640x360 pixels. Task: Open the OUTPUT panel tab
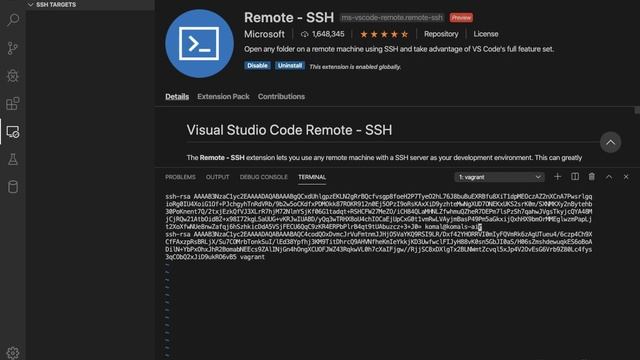(218, 177)
